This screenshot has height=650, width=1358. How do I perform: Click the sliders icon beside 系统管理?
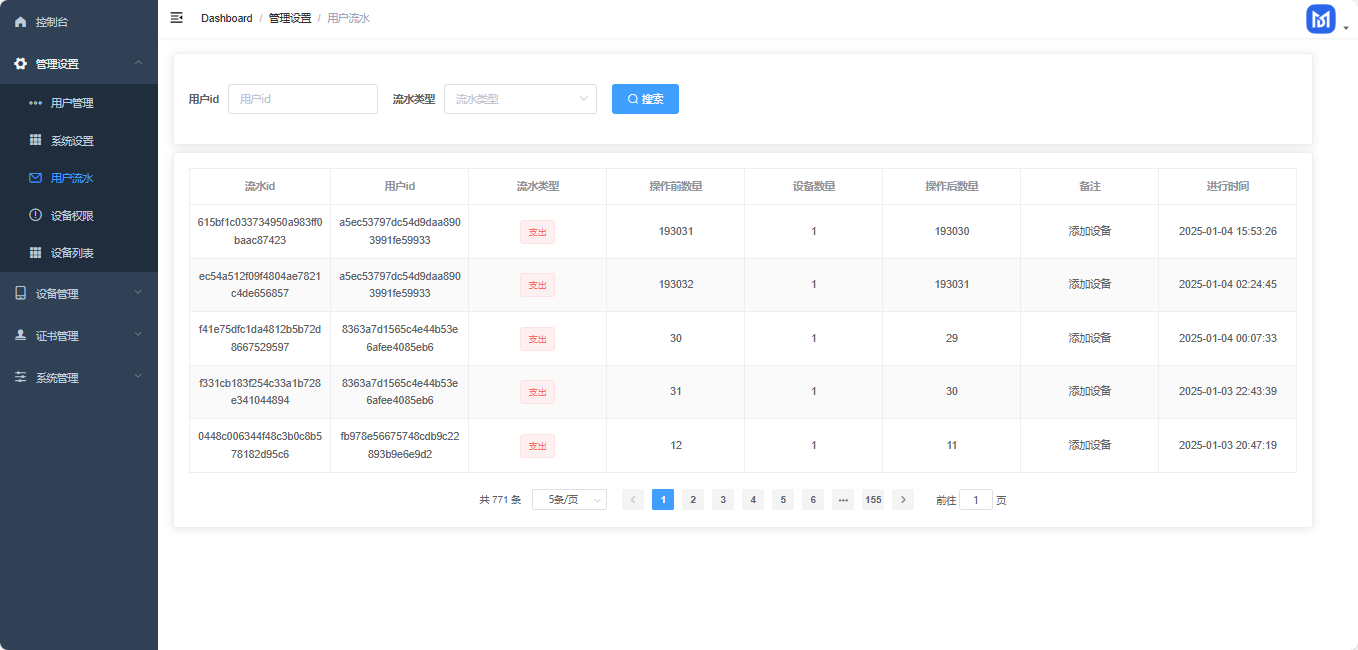tap(20, 378)
